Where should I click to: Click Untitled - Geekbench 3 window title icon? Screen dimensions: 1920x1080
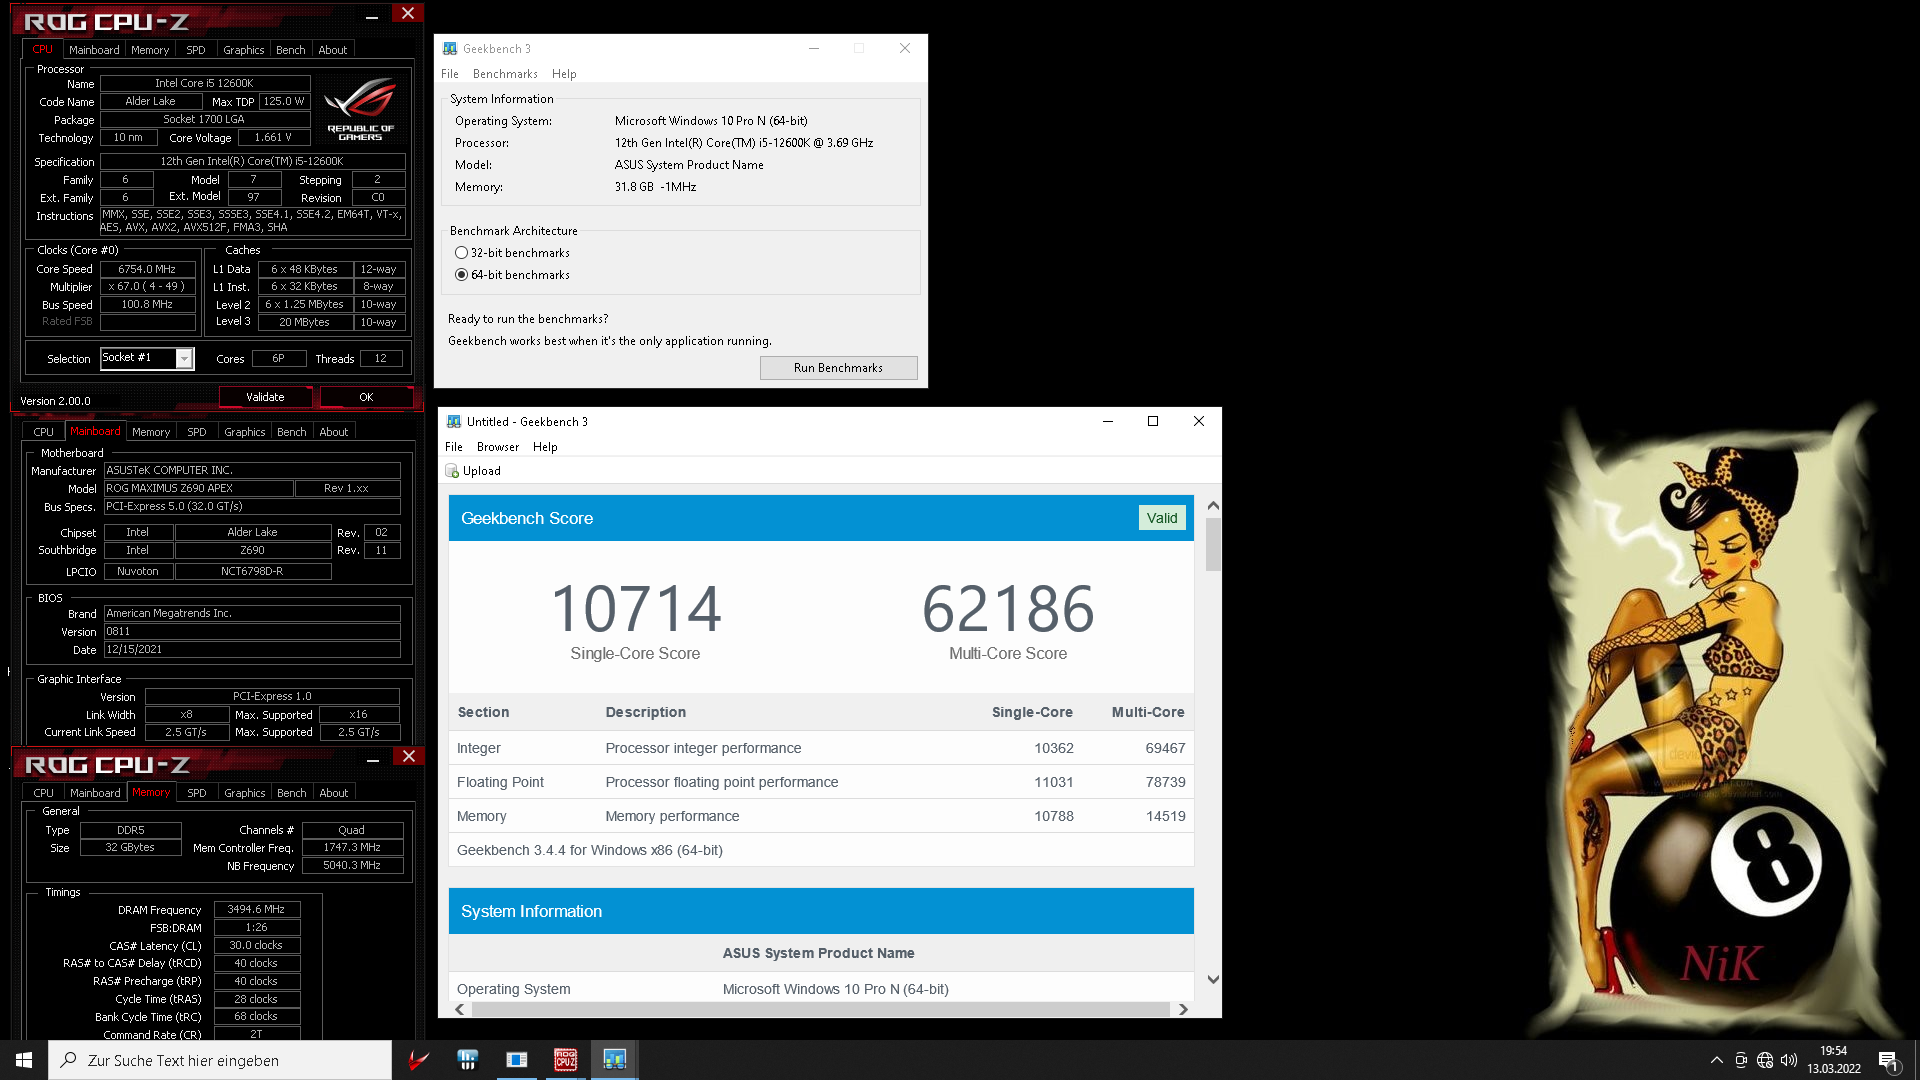click(454, 422)
